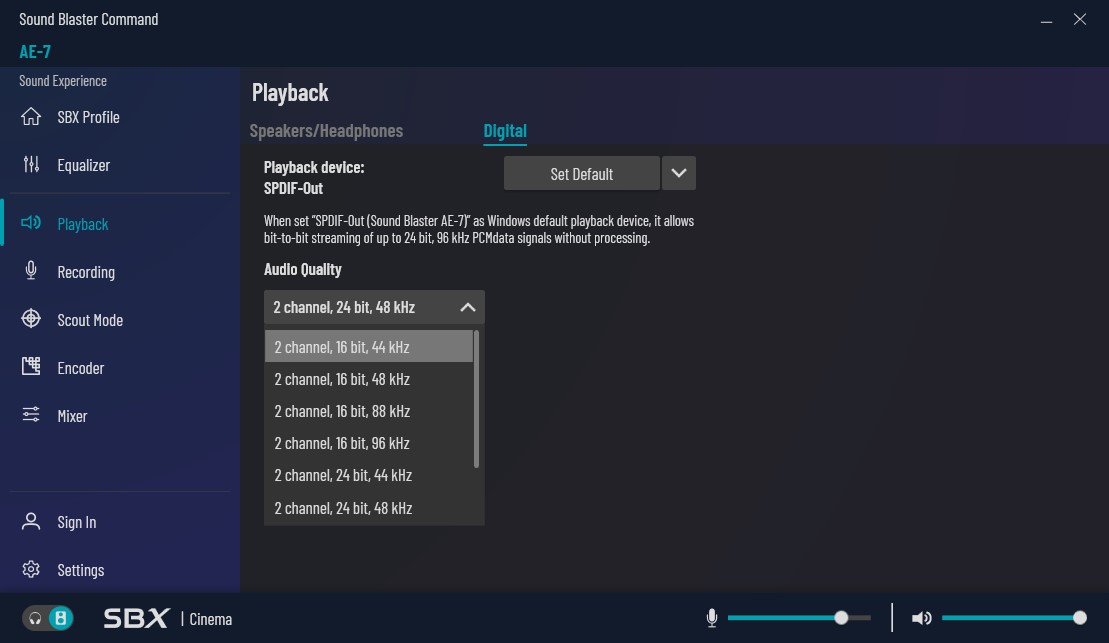This screenshot has width=1109, height=643.
Task: Switch to the Digital tab
Action: 505,130
